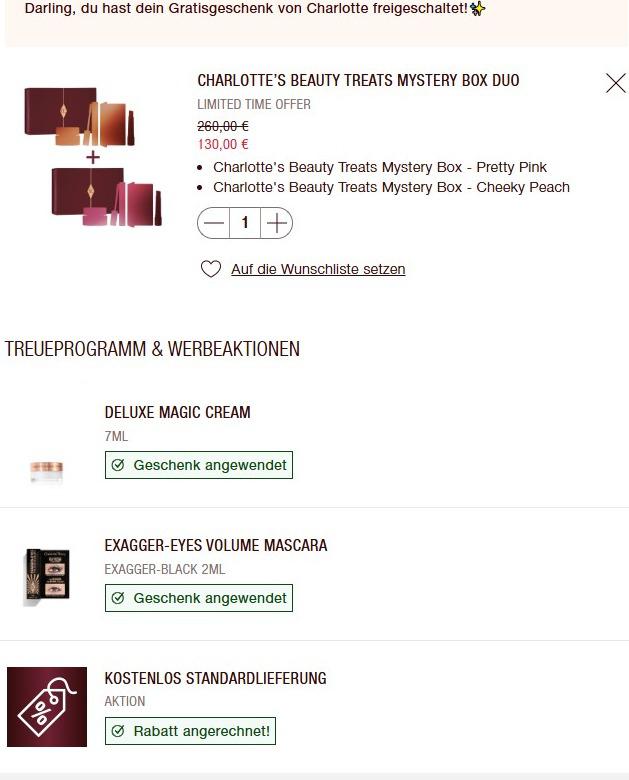Click Mascara 'Geschenk angewendet' badge
Image resolution: width=629 pixels, height=780 pixels.
click(x=199, y=598)
